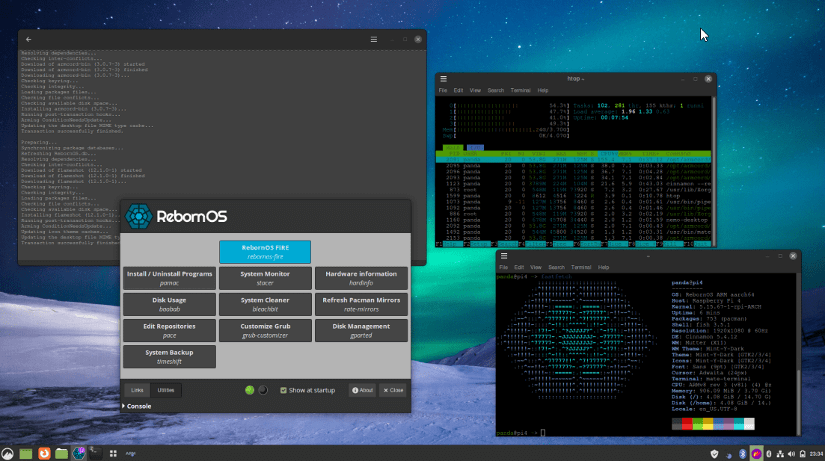
Task: Open the Cinnamon menu launcher in the taskbar
Action: point(7,453)
